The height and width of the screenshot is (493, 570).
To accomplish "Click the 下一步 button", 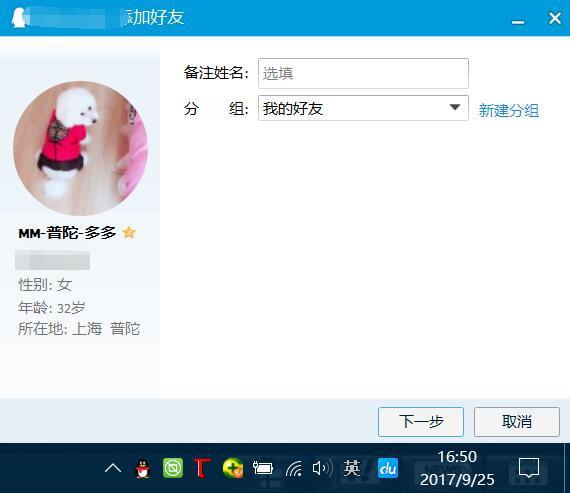I will (x=421, y=422).
